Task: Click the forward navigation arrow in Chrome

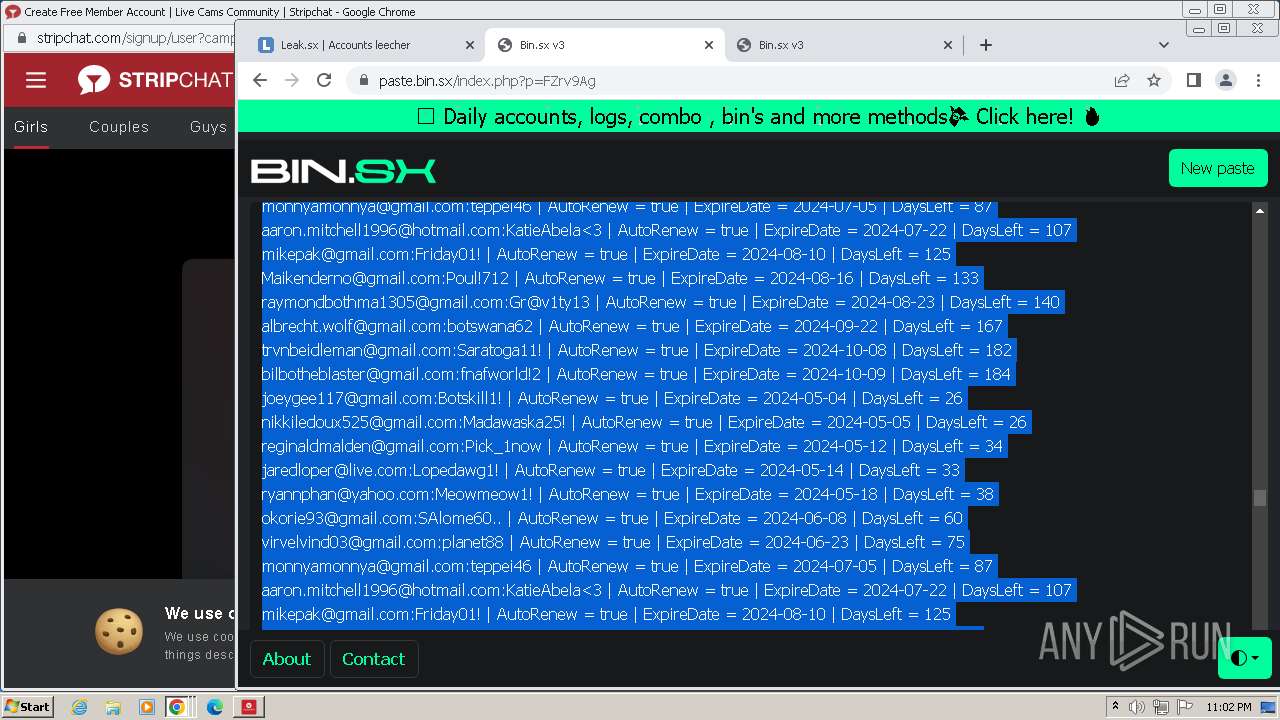Action: [292, 80]
